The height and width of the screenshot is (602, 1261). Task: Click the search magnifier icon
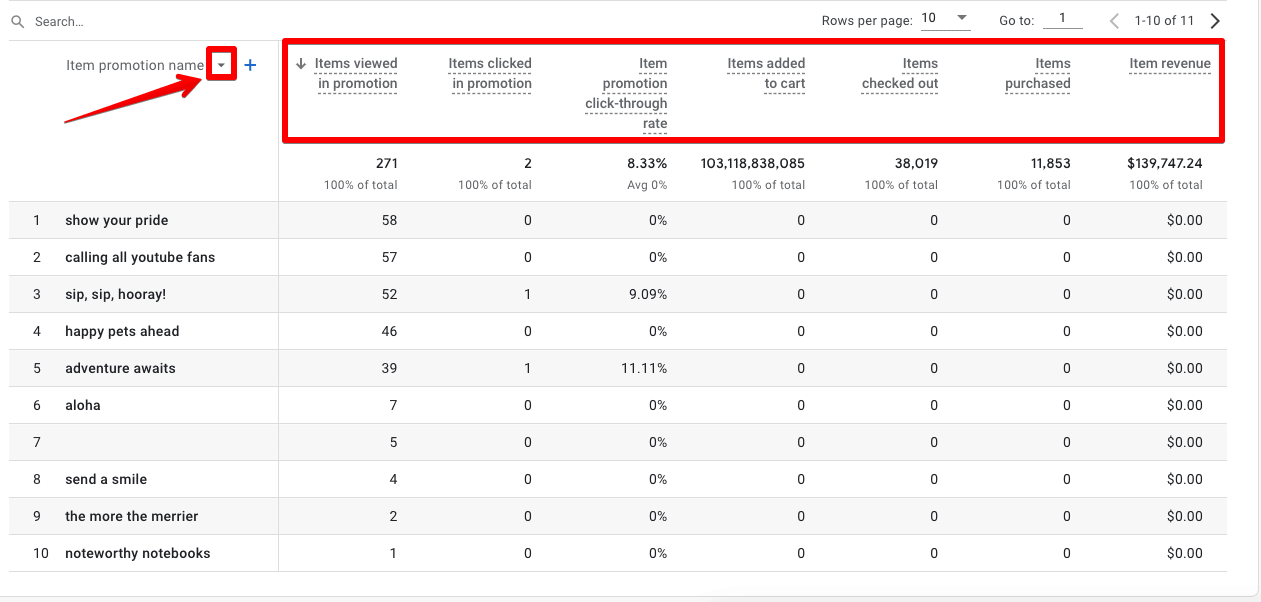17,21
